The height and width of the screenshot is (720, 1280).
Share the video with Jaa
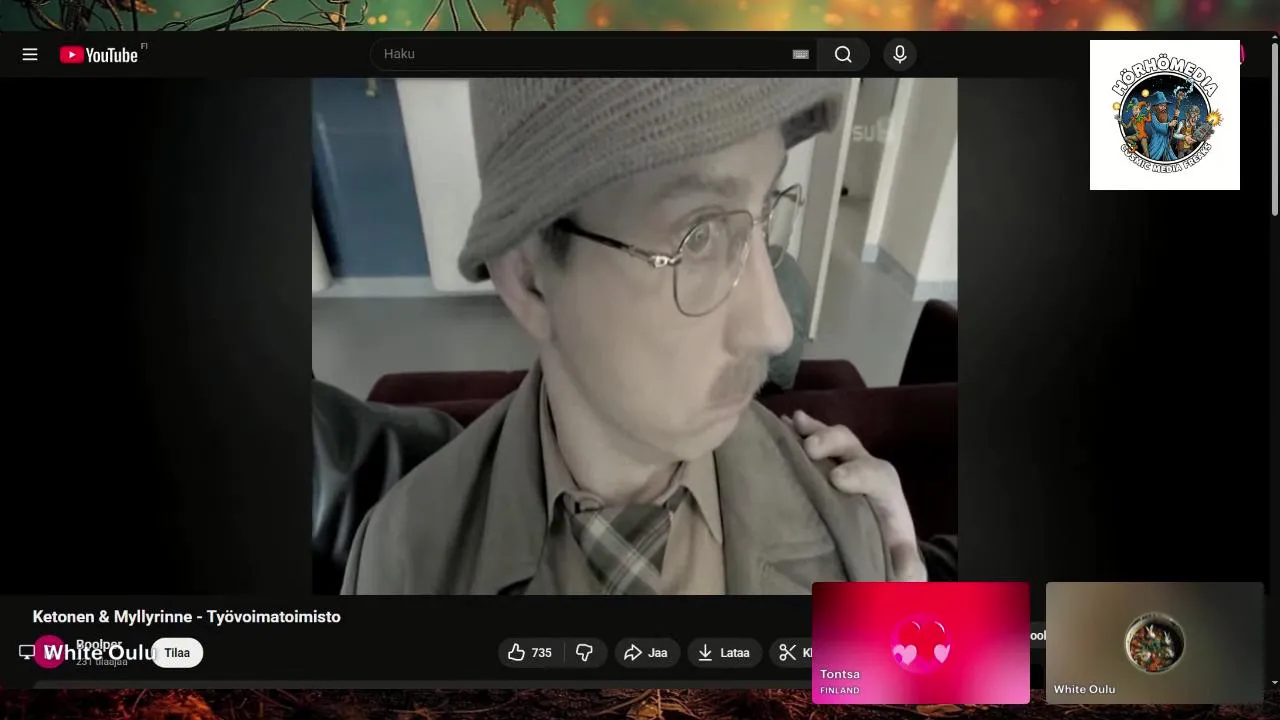point(646,653)
